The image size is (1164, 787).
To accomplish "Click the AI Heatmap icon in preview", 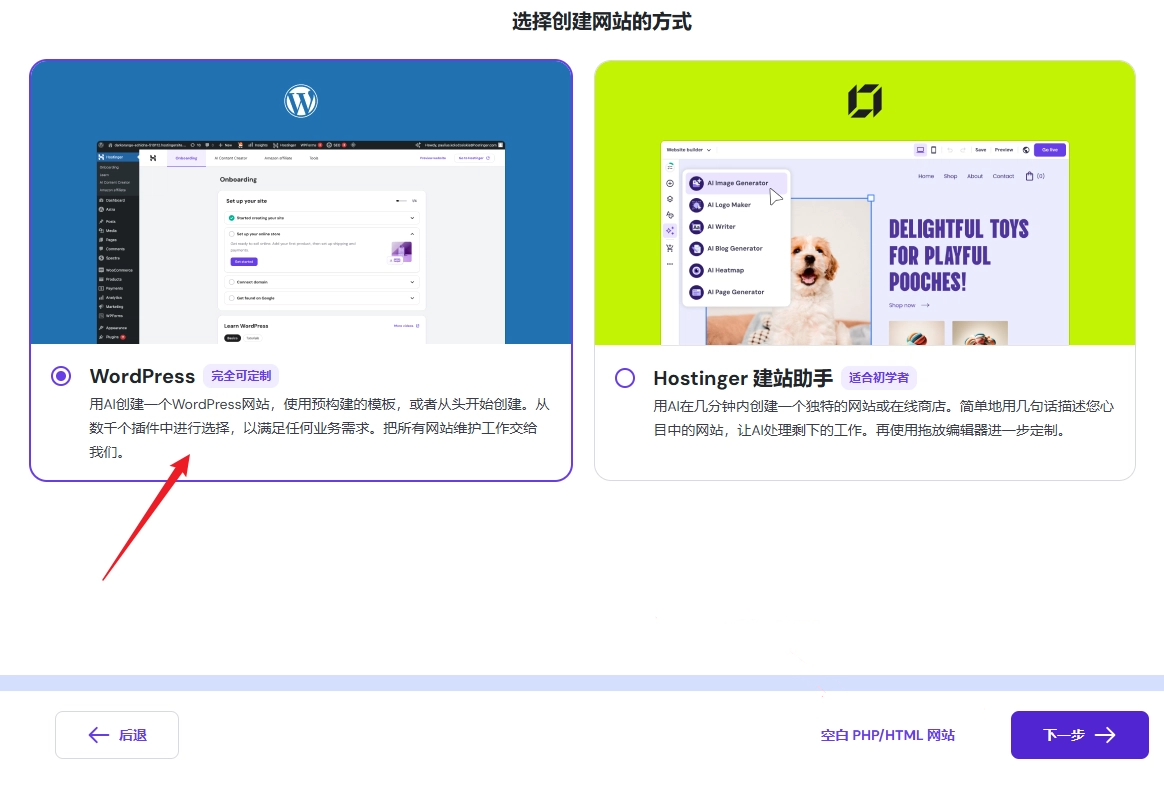I will tap(696, 270).
